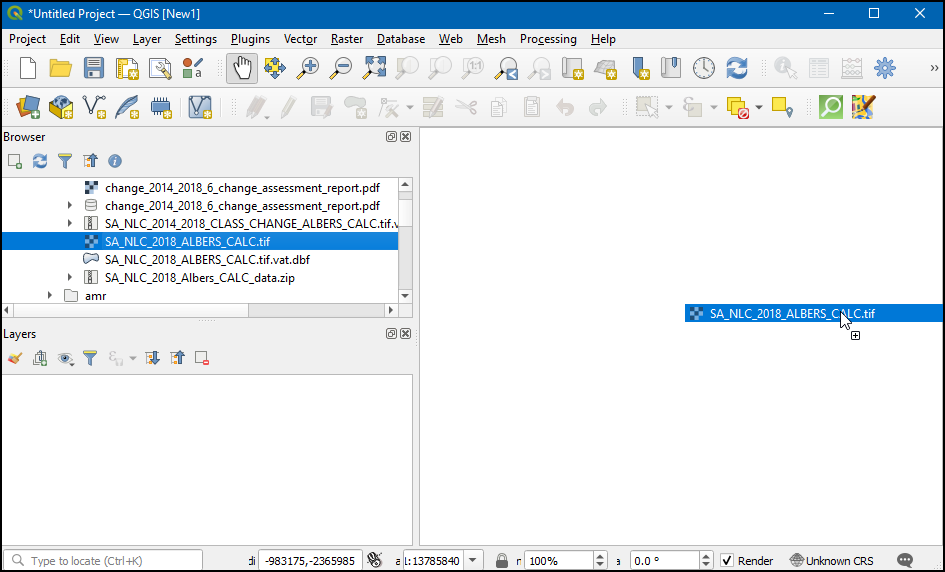Open the Processing Toolbox gear icon

tap(884, 68)
